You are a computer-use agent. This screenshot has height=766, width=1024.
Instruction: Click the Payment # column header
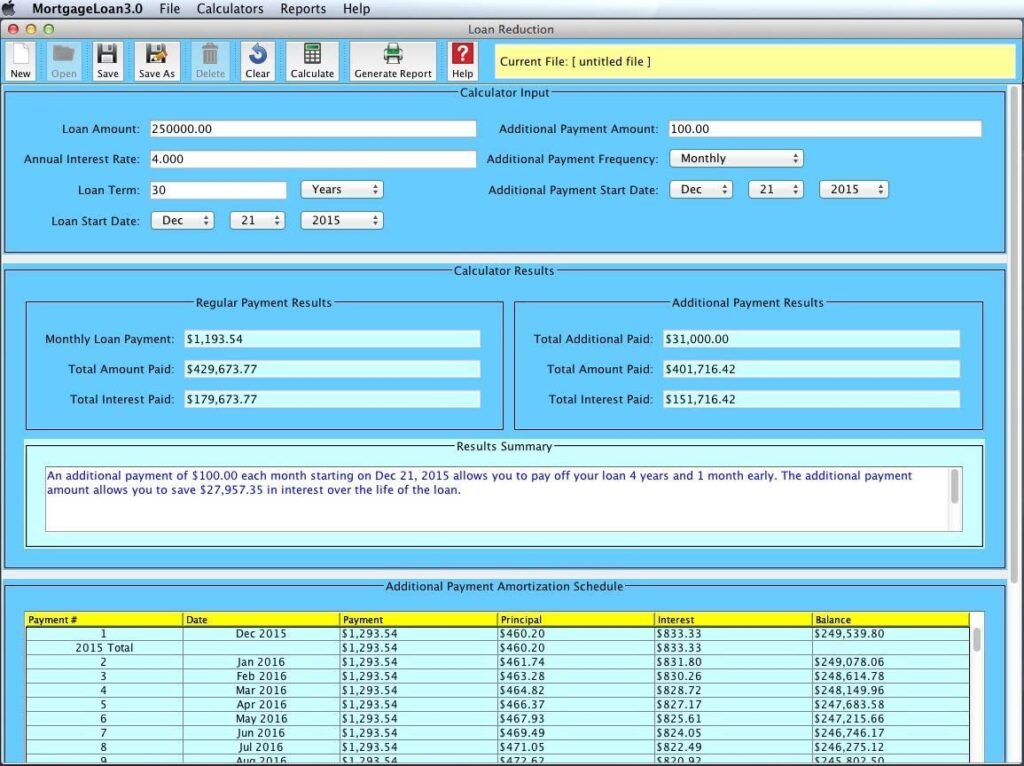[104, 620]
